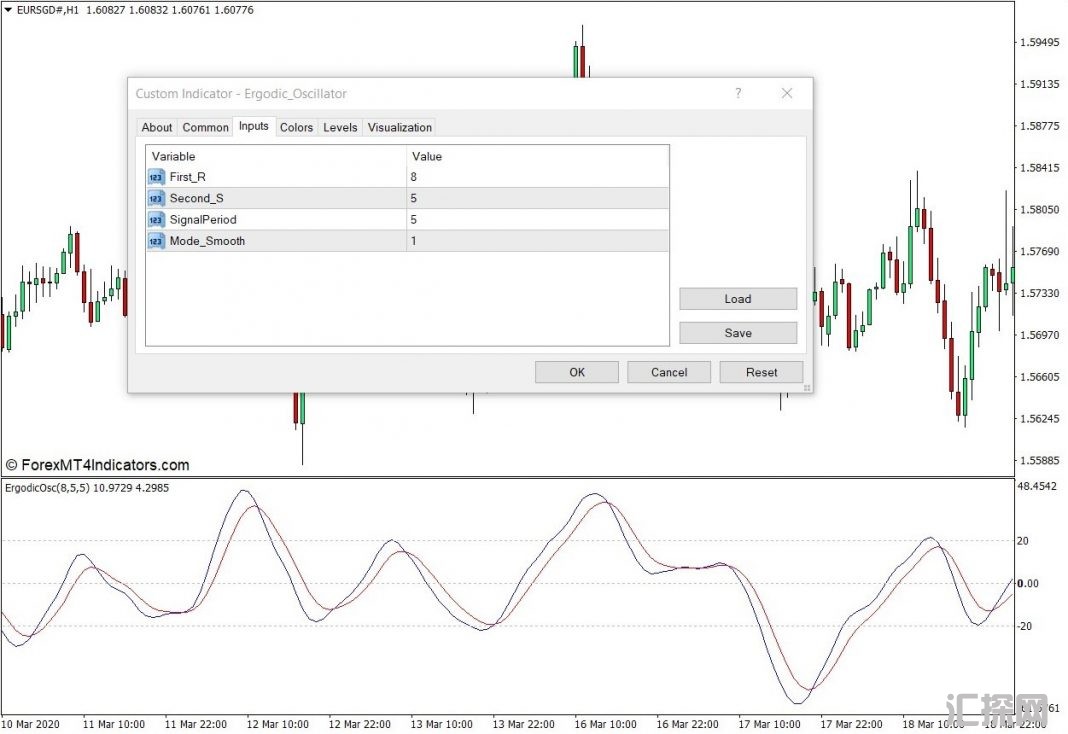Click the SignalPeriod variable type icon
This screenshot has height=734, width=1068.
coord(156,220)
